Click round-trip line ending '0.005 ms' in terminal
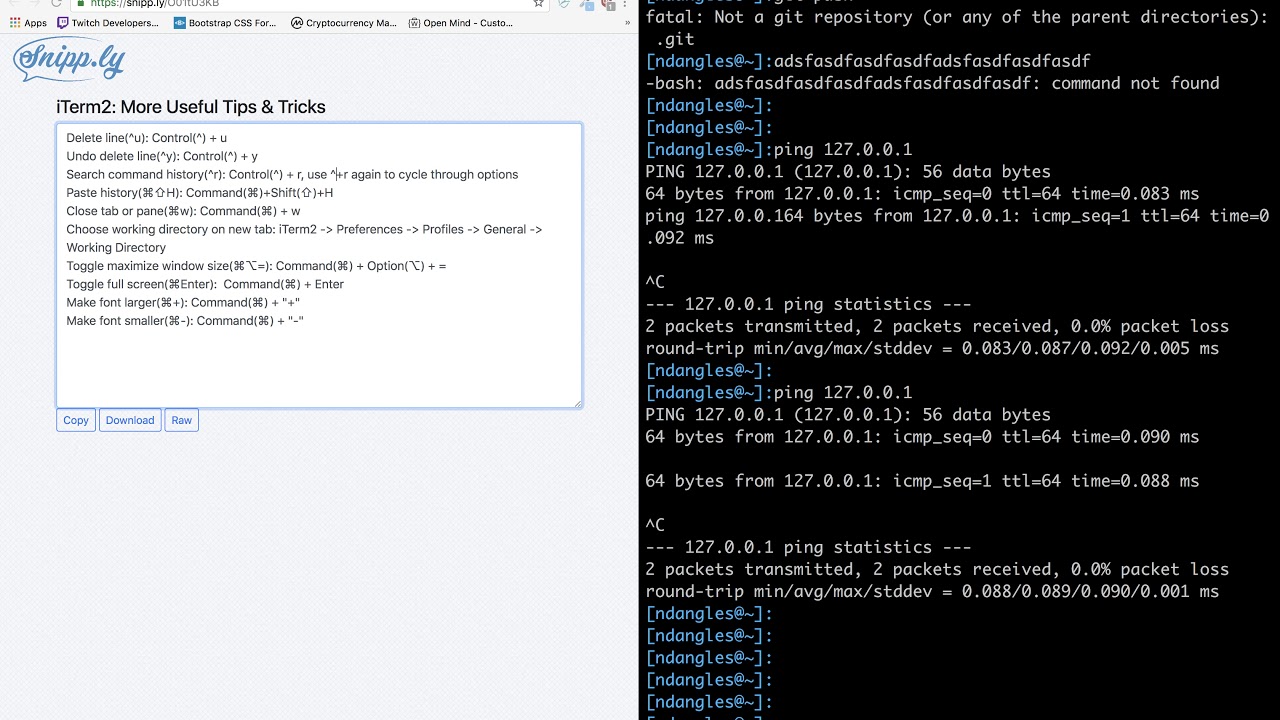Image resolution: width=1280 pixels, height=720 pixels. [x=932, y=348]
